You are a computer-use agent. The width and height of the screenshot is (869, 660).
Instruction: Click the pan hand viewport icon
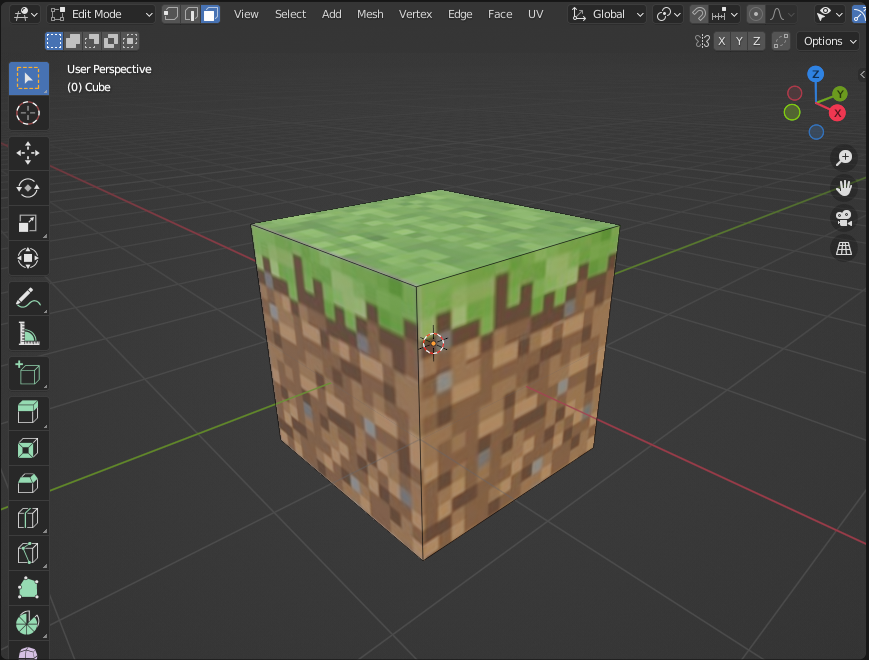pyautogui.click(x=844, y=188)
